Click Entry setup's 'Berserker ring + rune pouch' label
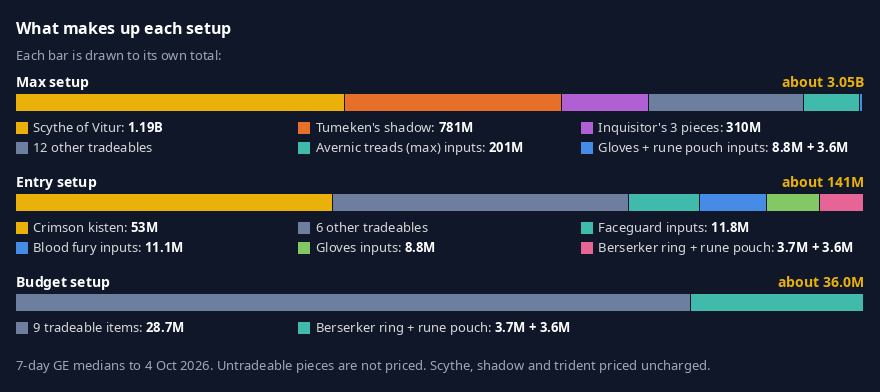The image size is (880, 392). coord(725,248)
